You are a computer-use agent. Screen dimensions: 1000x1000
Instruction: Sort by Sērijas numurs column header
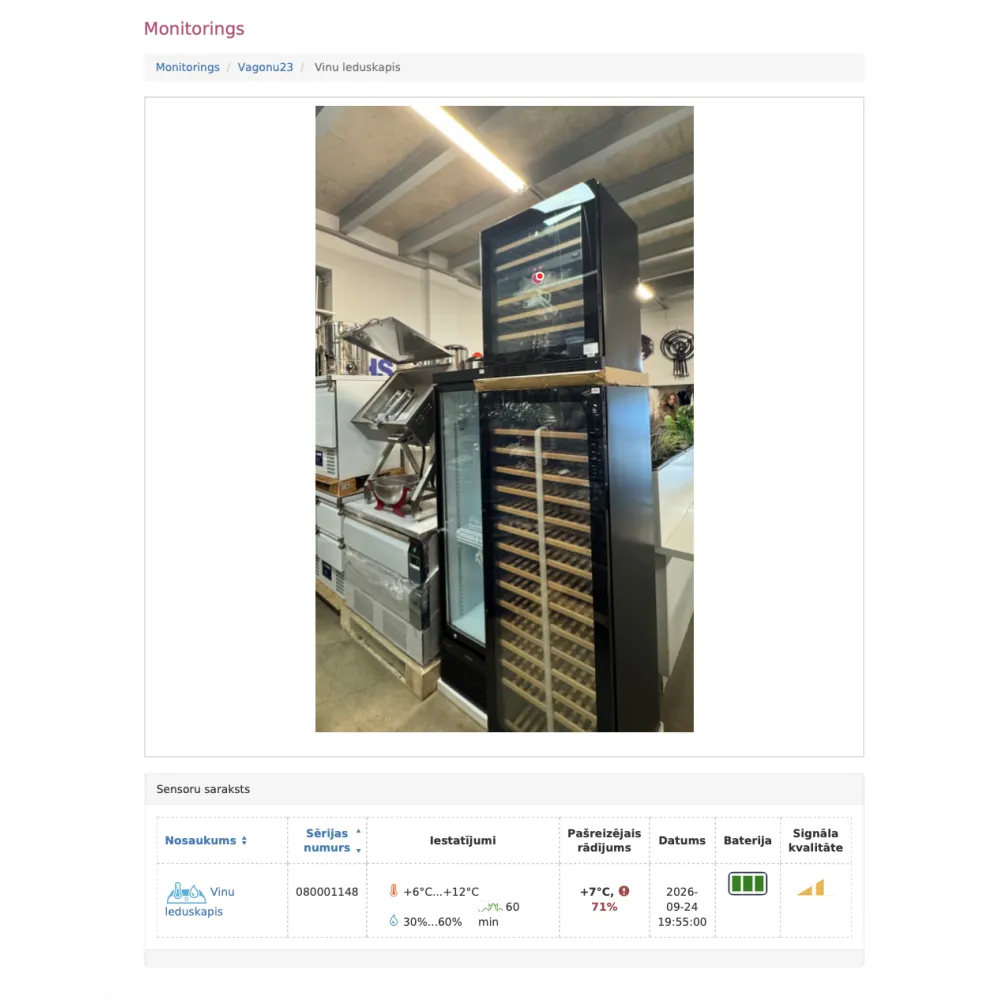coord(327,841)
